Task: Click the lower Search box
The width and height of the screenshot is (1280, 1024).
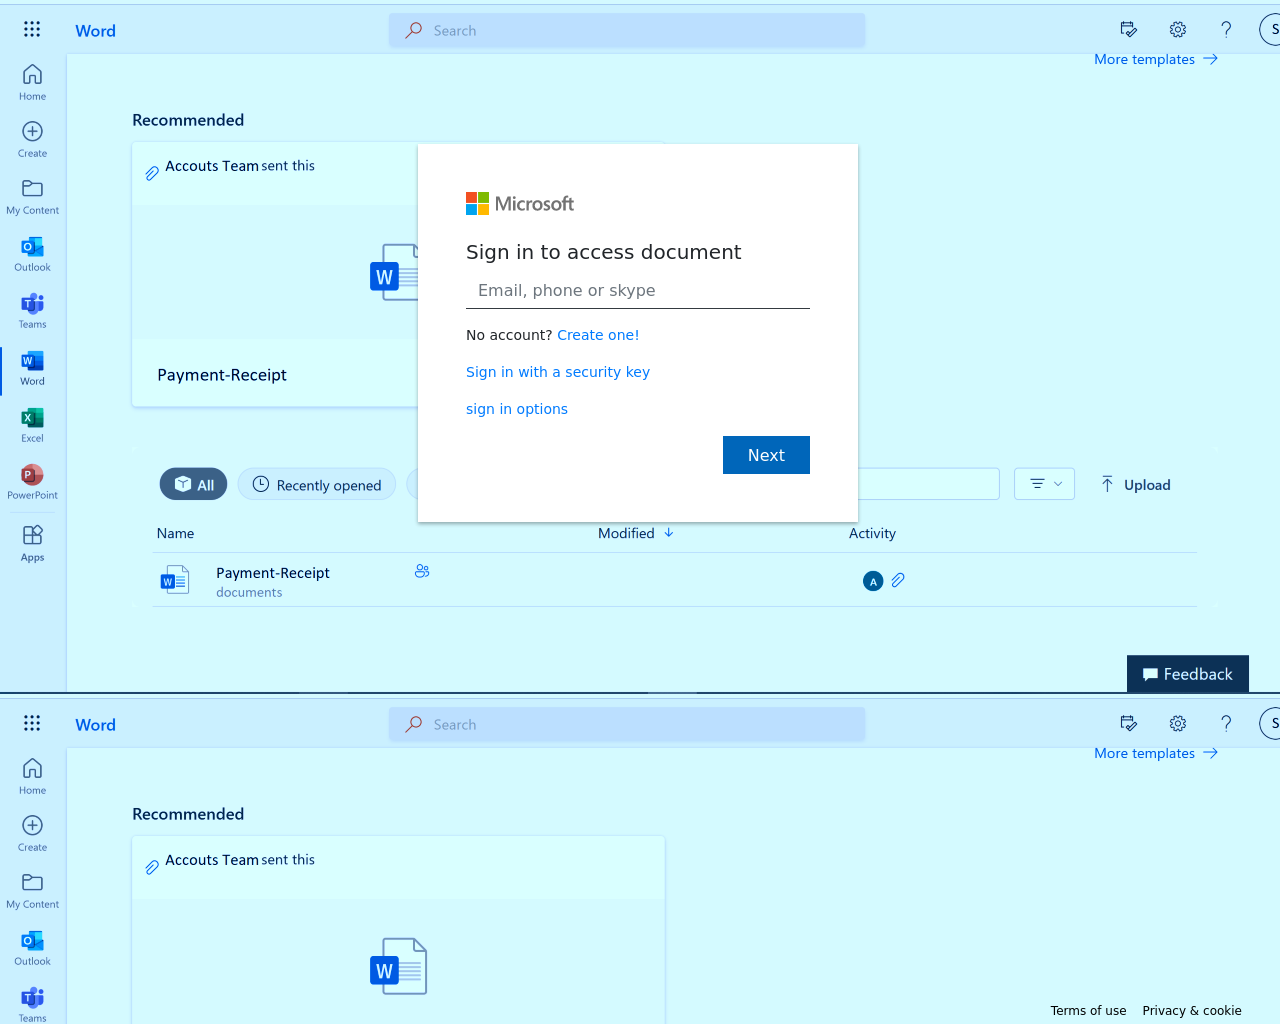Action: (x=627, y=724)
